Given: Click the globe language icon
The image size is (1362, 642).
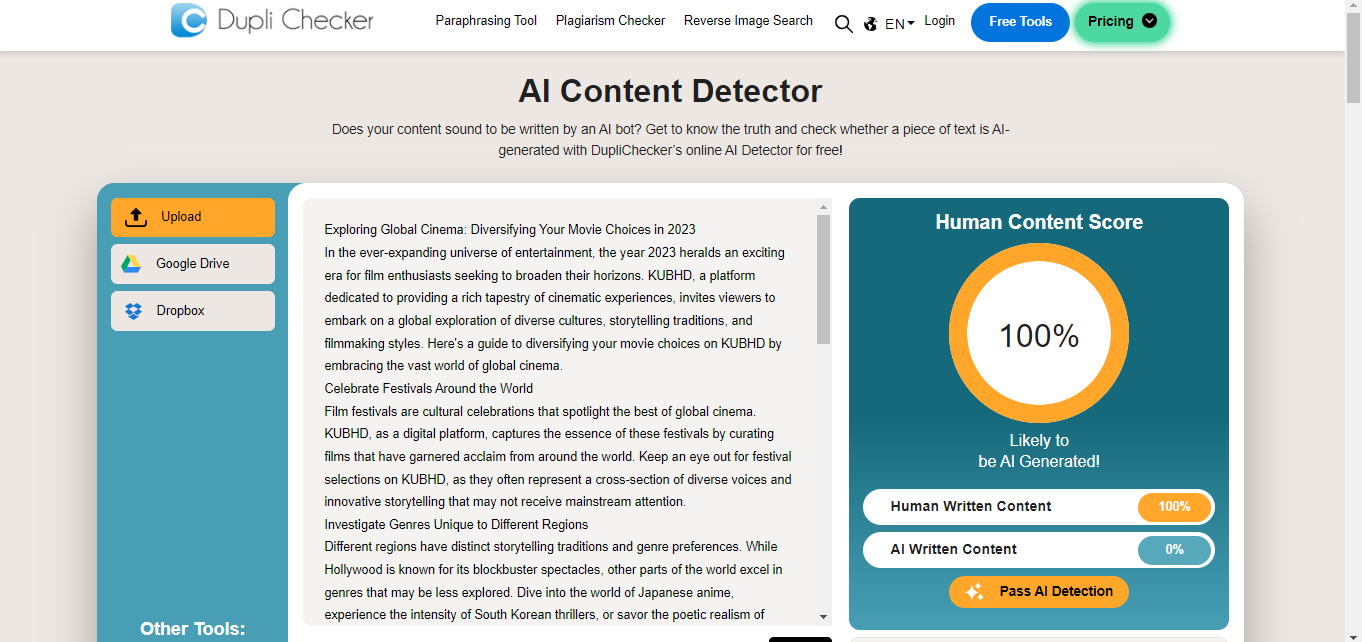Looking at the screenshot, I should tap(871, 24).
